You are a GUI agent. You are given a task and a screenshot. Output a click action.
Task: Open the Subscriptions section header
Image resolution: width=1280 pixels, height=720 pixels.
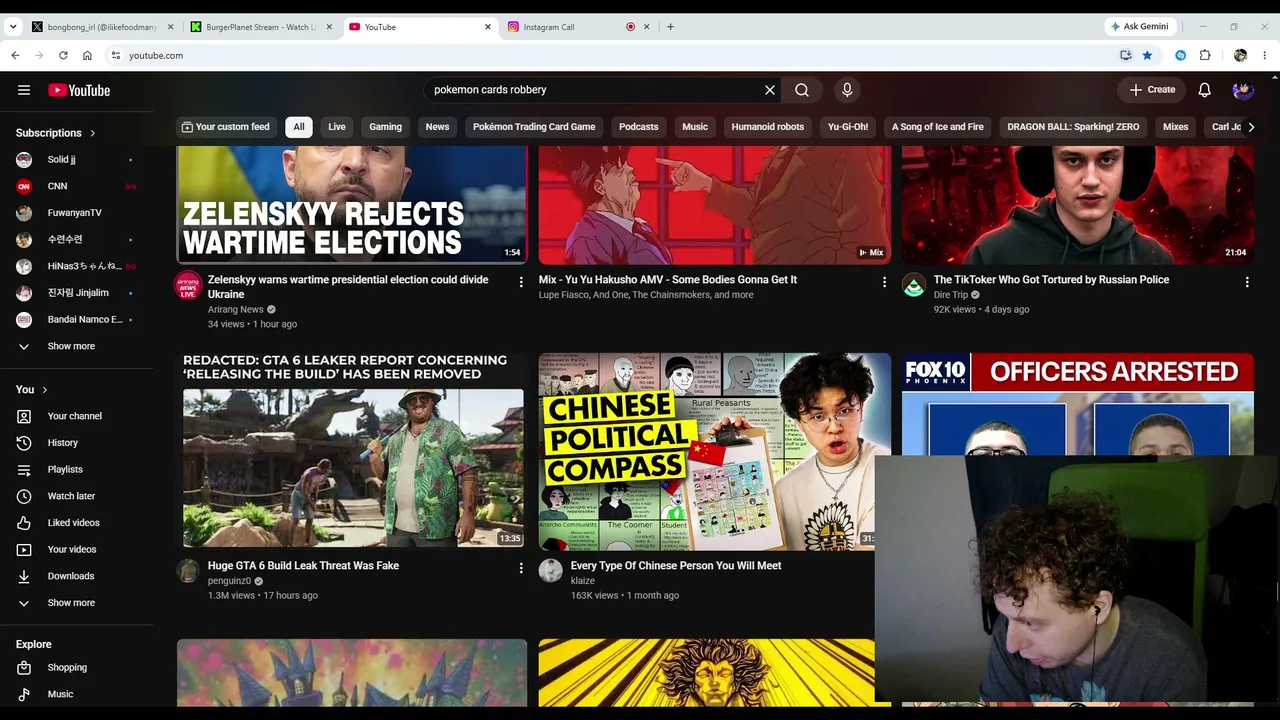pos(56,133)
